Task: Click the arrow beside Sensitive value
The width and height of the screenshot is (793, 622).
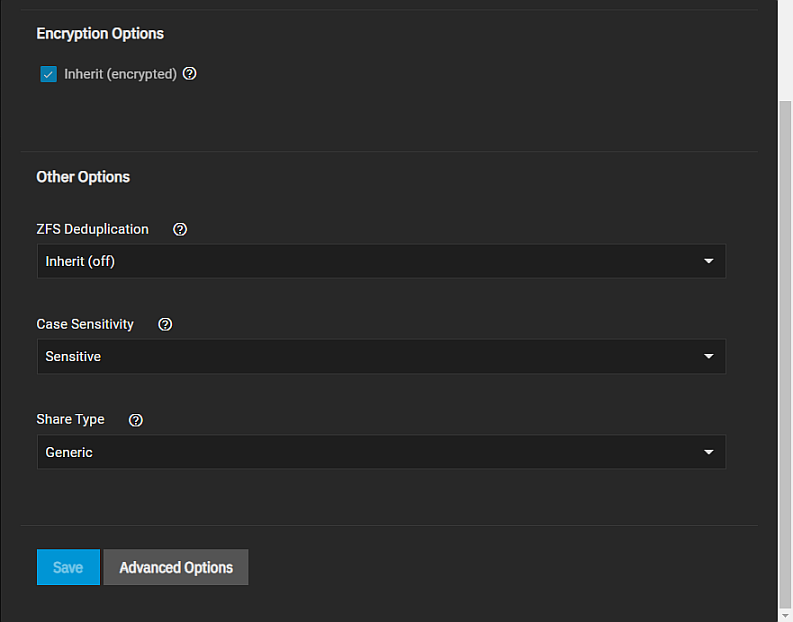Action: point(709,357)
